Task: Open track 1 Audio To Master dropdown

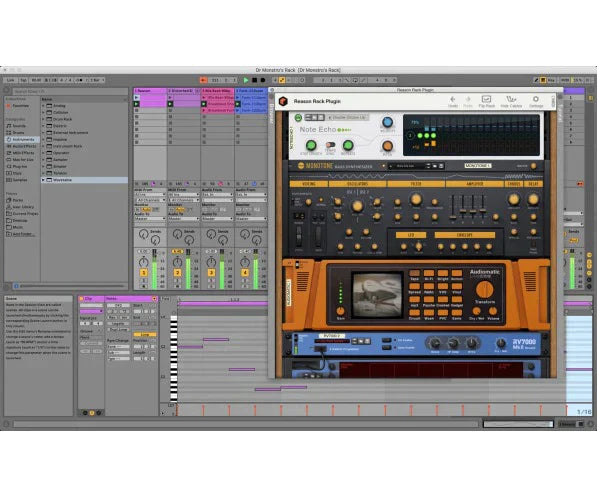Action: 150,219
